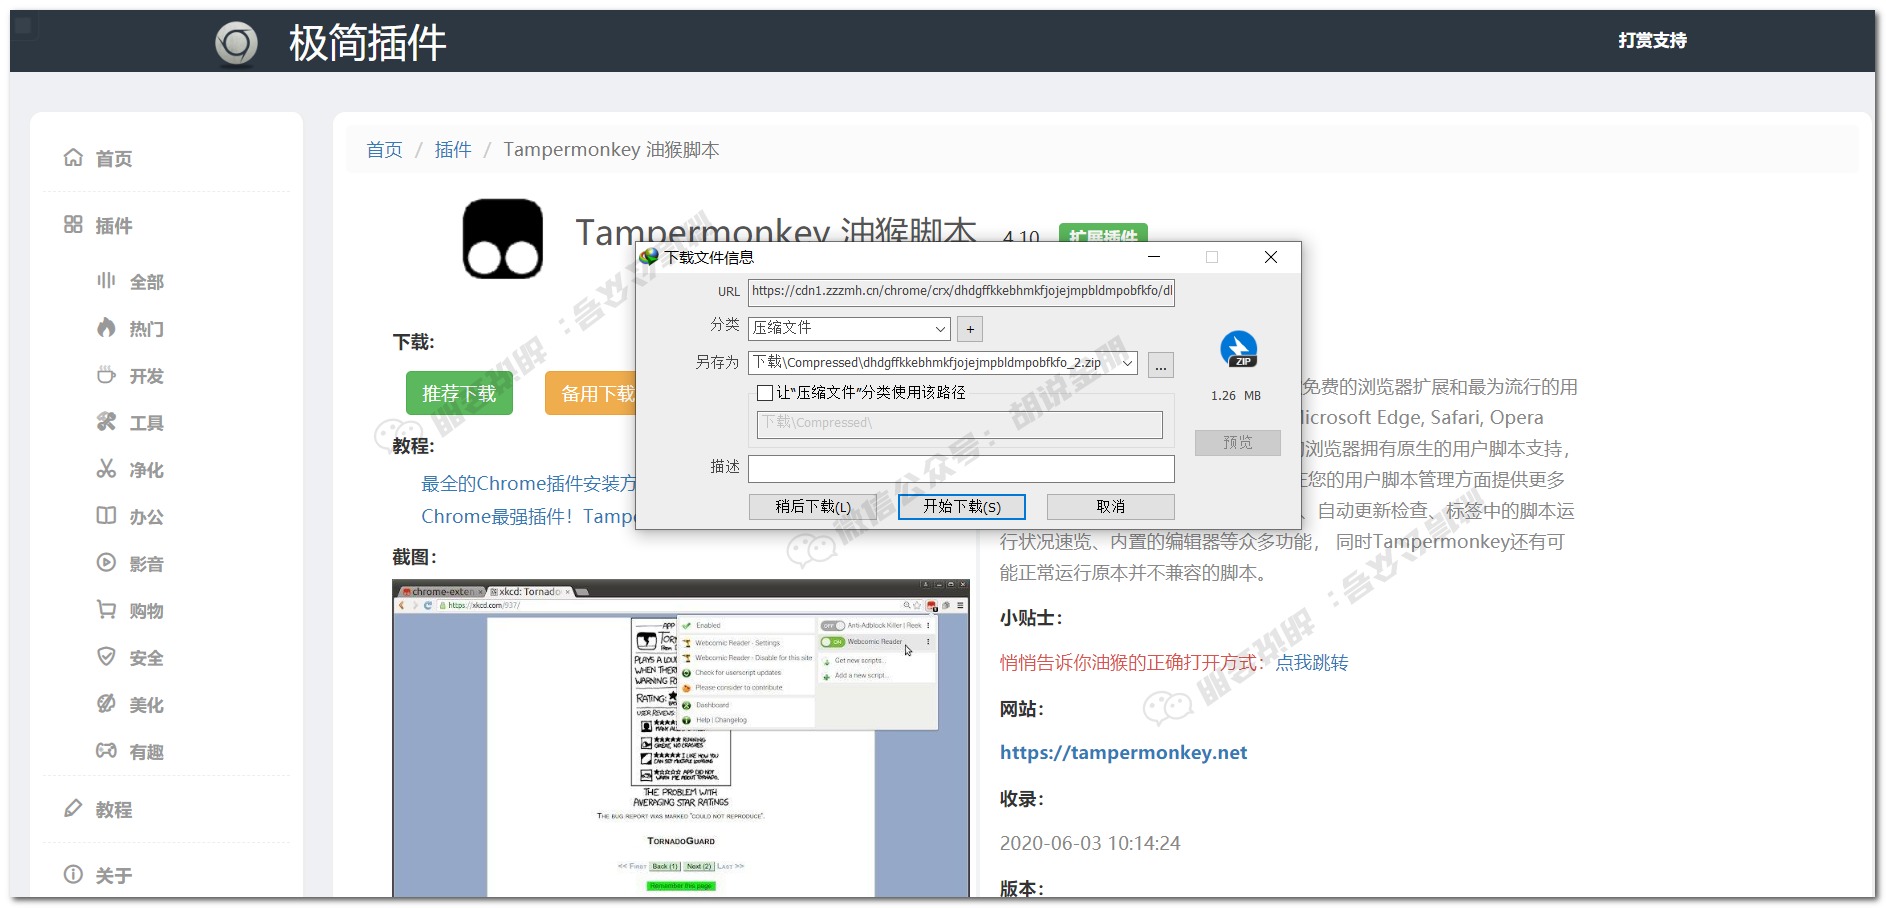Click 稍后下载(L) button
Viewport: 1886px width, 908px height.
pos(813,507)
